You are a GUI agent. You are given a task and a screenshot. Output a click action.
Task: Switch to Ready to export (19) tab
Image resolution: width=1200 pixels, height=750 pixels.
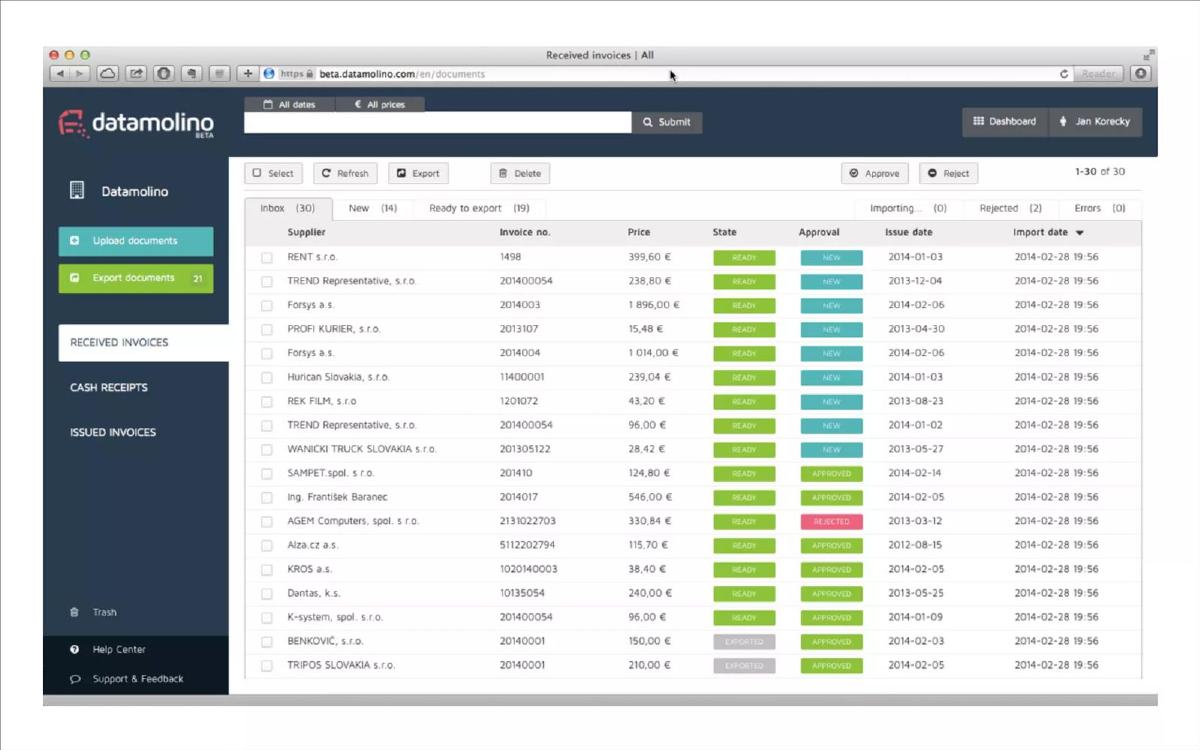[x=480, y=208]
